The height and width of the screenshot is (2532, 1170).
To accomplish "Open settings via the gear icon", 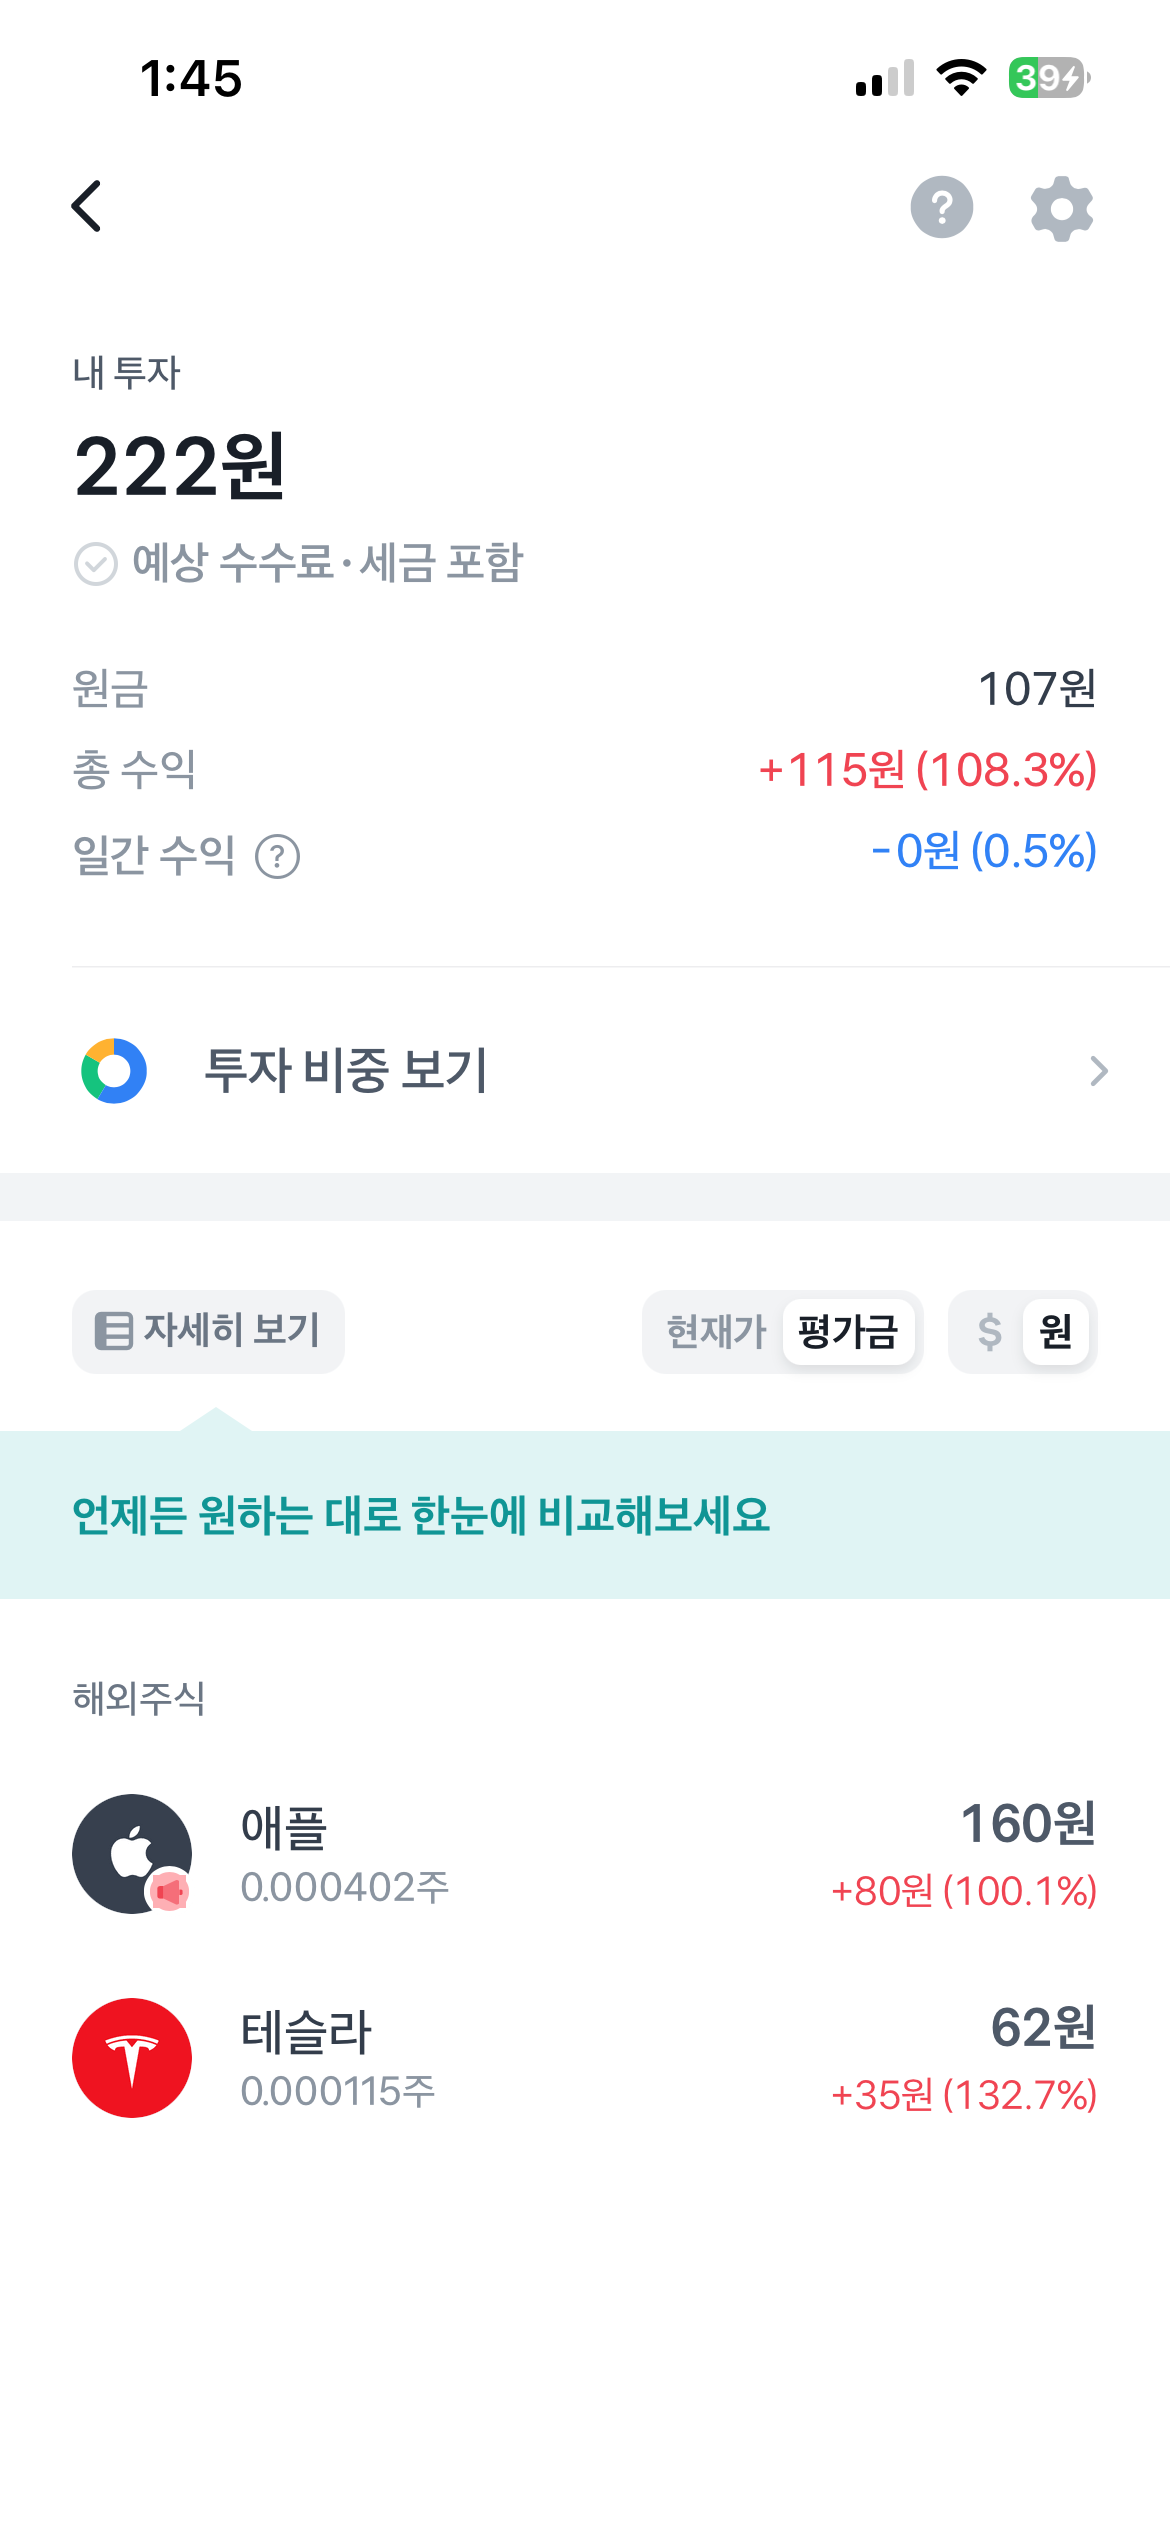I will 1061,208.
